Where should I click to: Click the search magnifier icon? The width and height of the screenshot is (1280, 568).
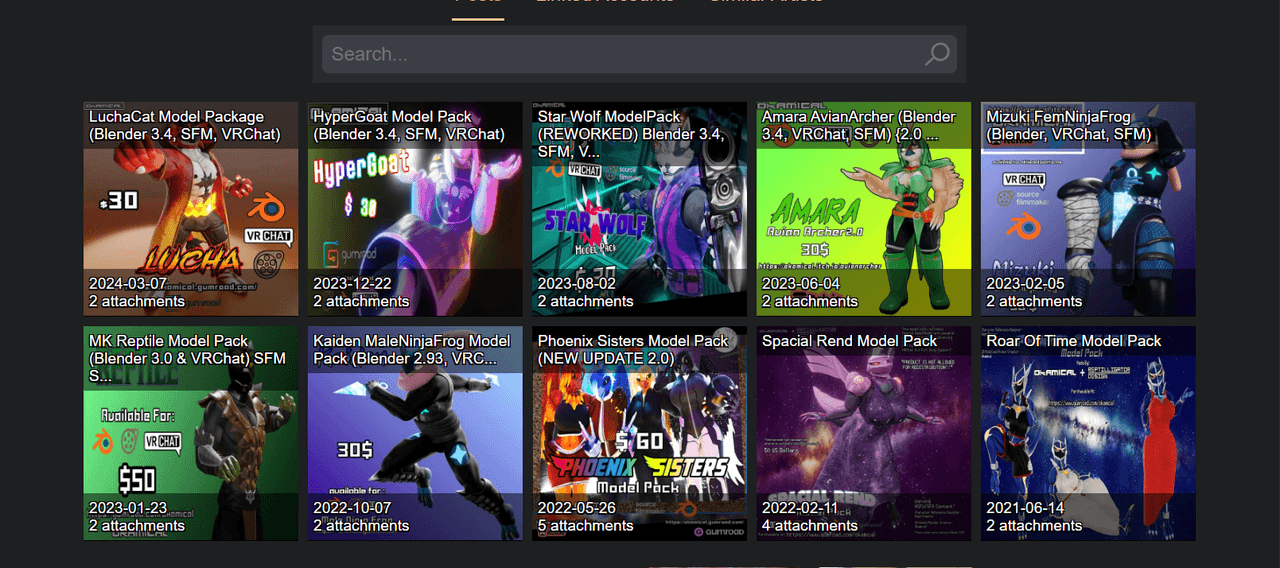click(x=937, y=54)
